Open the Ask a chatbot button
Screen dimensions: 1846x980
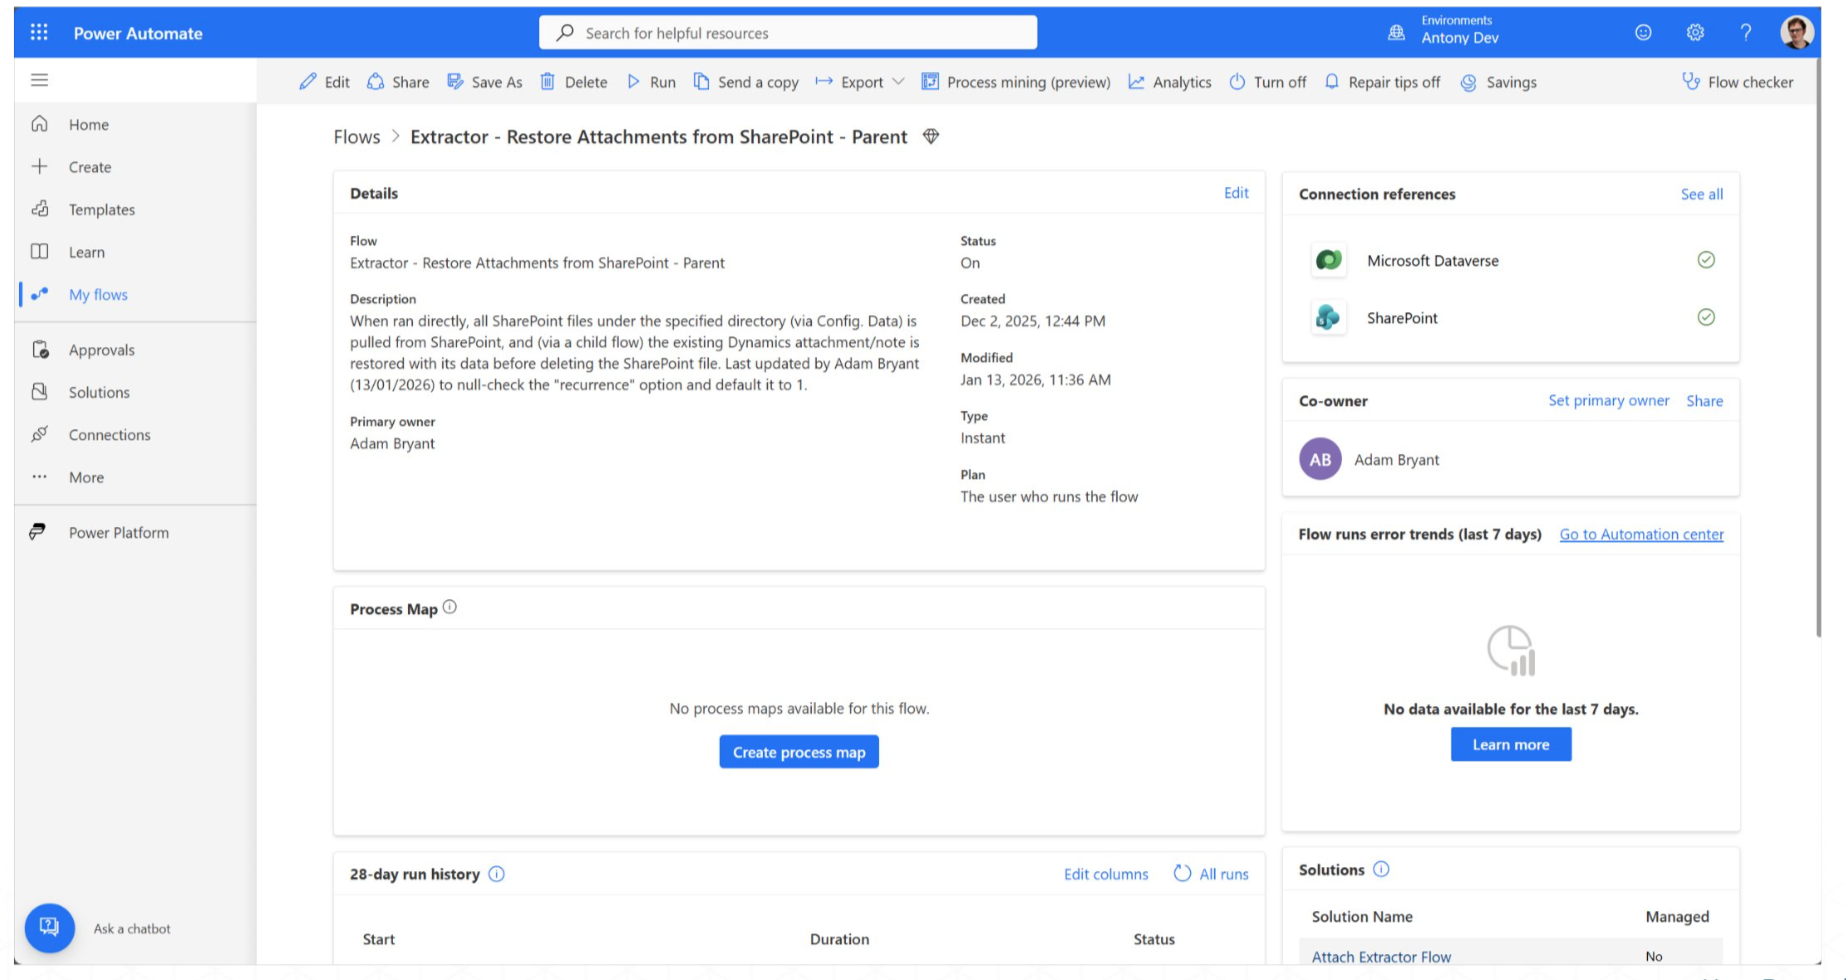point(50,928)
